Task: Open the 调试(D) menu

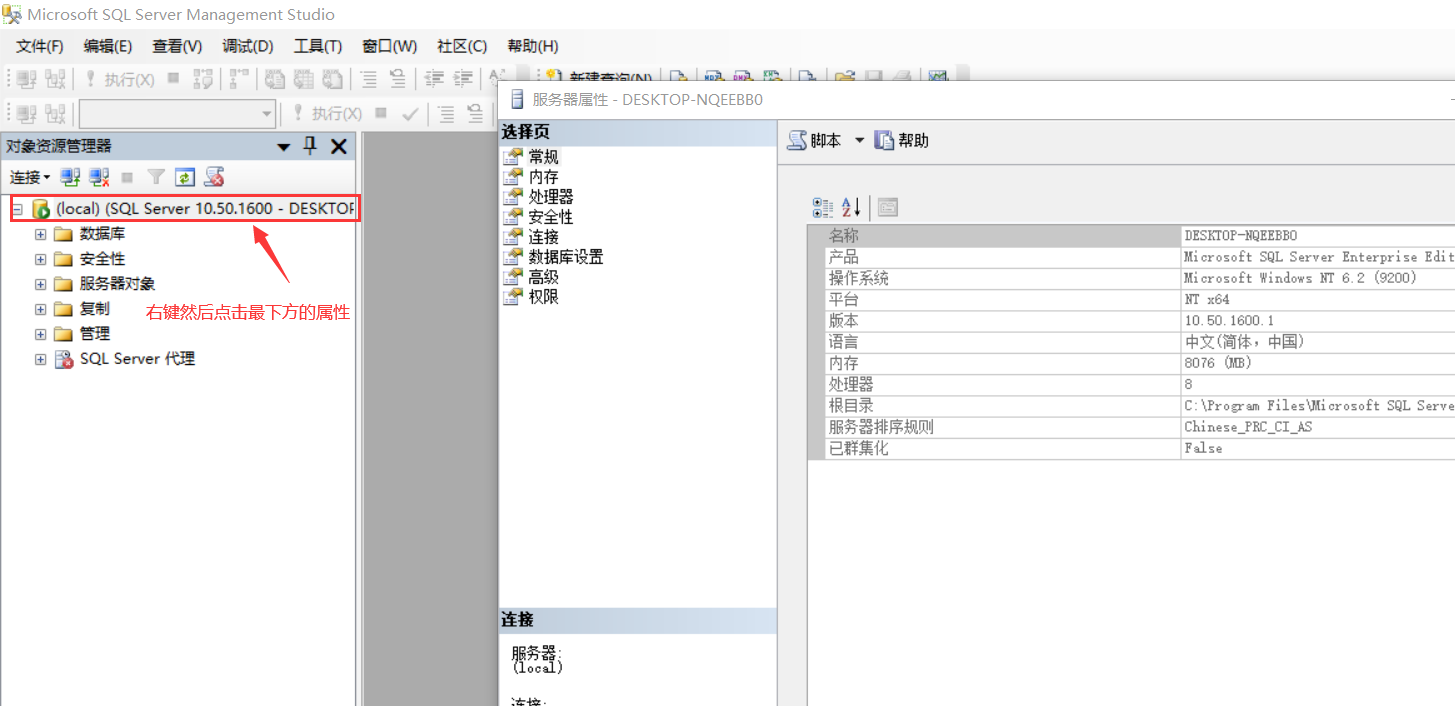Action: (x=248, y=46)
